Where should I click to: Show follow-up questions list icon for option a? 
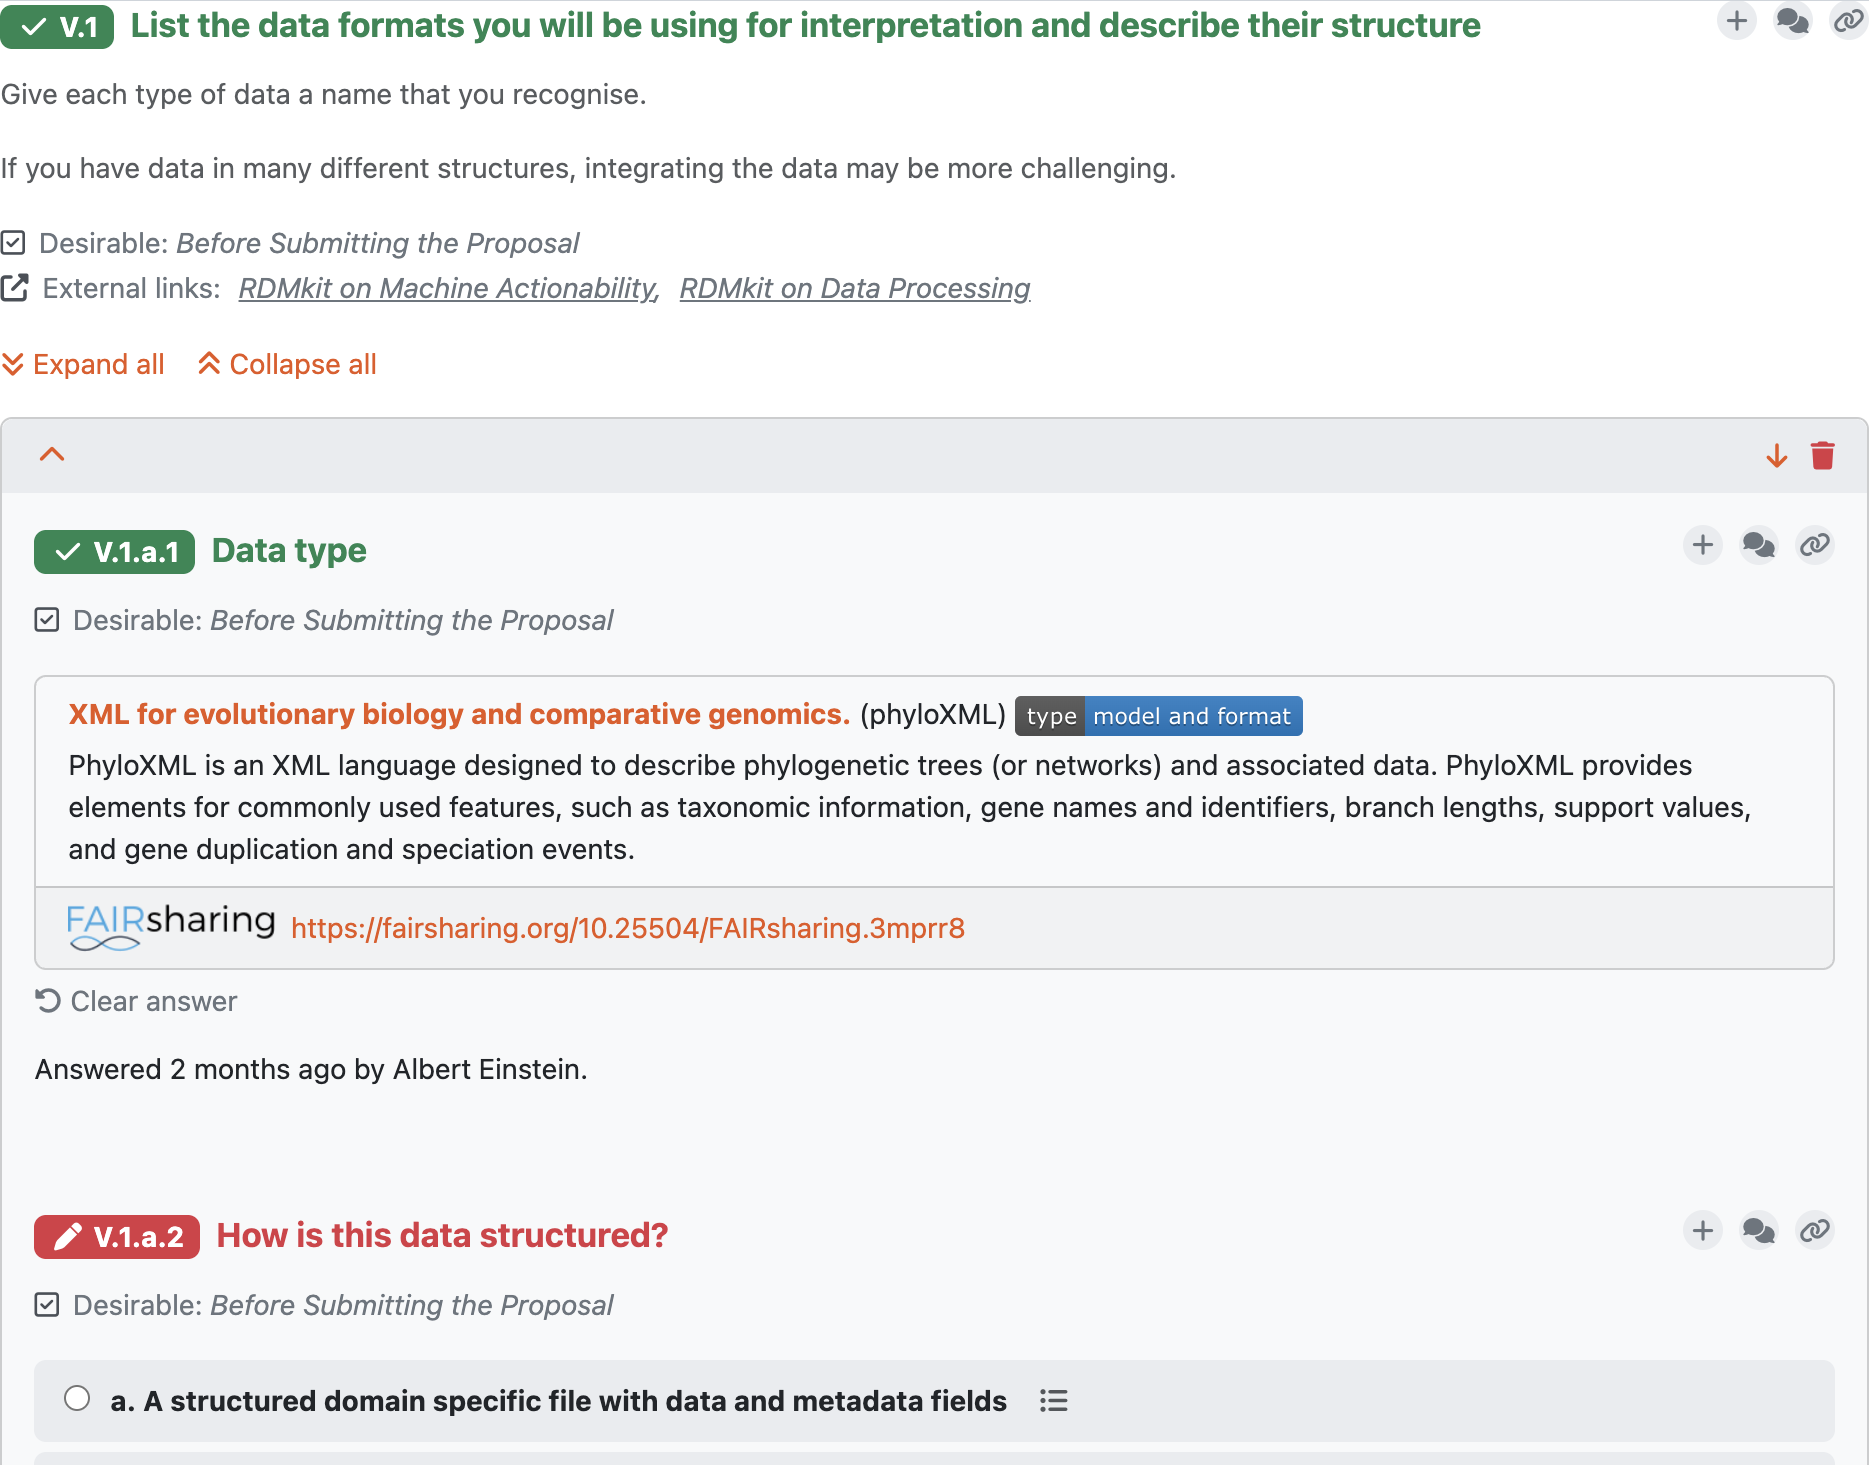tap(1054, 1401)
